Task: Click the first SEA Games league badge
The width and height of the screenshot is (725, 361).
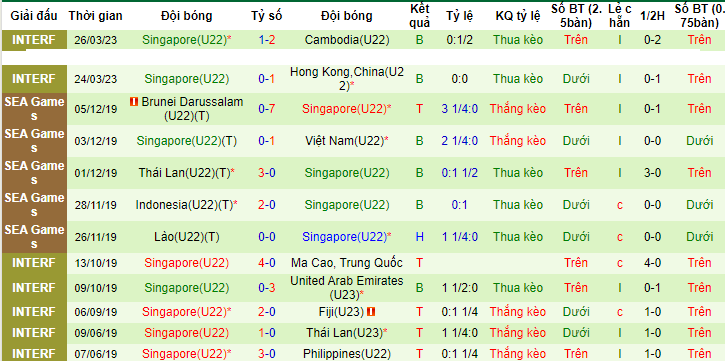Action: [x=34, y=109]
